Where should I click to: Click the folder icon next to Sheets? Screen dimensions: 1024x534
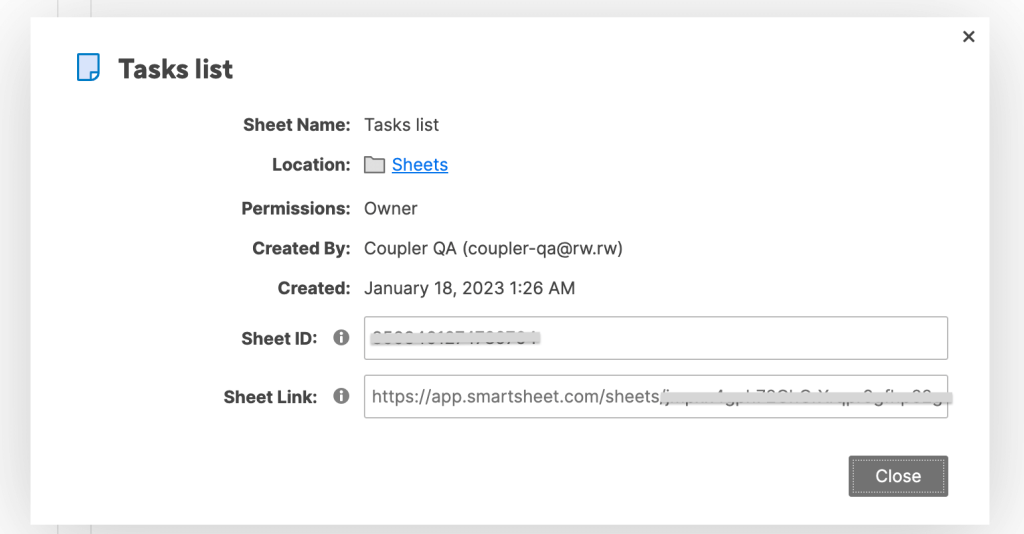pos(374,165)
